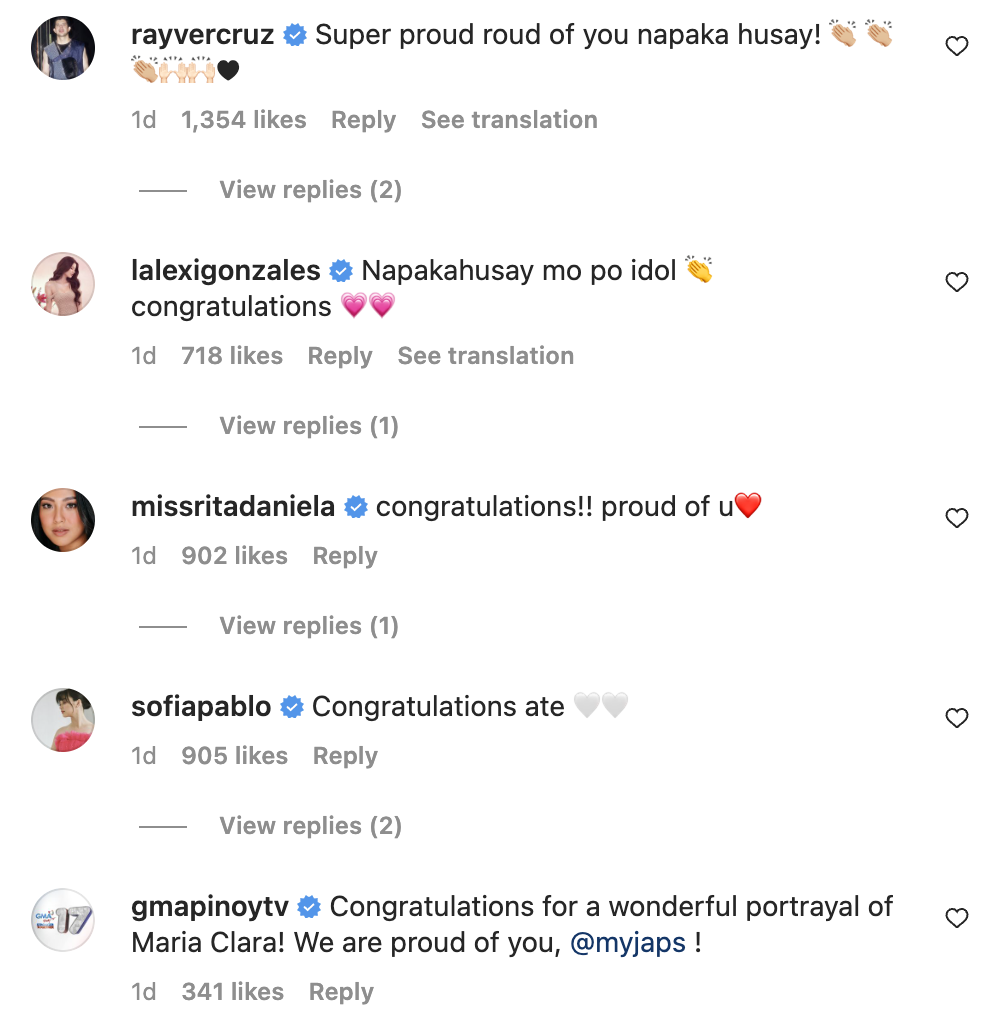Screen dimensions: 996x1022
Task: Expand the reply under lalexigonzales's comment
Action: [309, 426]
